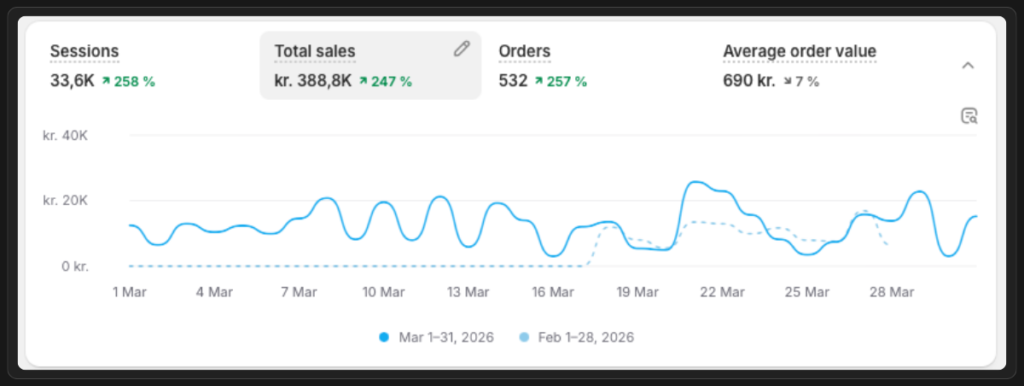Click the 1 Mar label on x-axis
Image resolution: width=1024 pixels, height=386 pixels.
pyautogui.click(x=129, y=293)
